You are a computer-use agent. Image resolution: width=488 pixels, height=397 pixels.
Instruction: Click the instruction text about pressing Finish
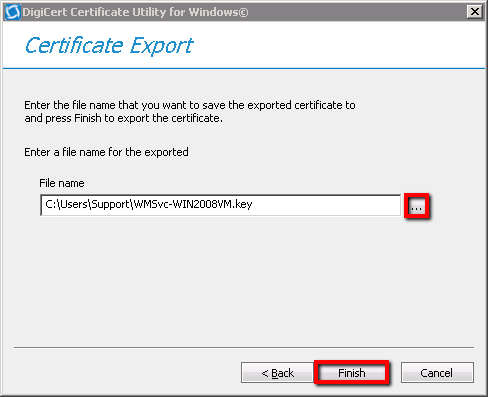coord(190,112)
